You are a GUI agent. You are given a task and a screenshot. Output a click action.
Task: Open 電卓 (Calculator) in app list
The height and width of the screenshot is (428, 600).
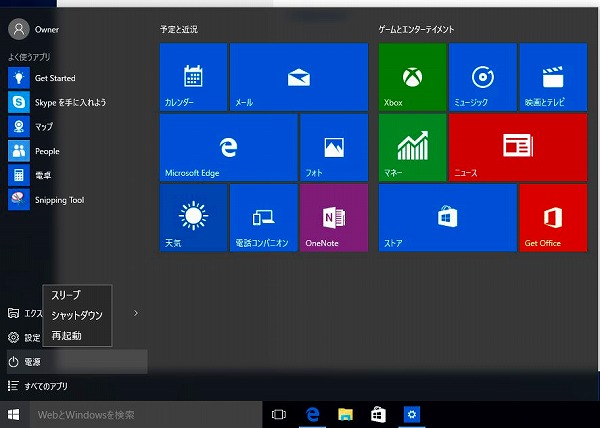click(x=77, y=176)
